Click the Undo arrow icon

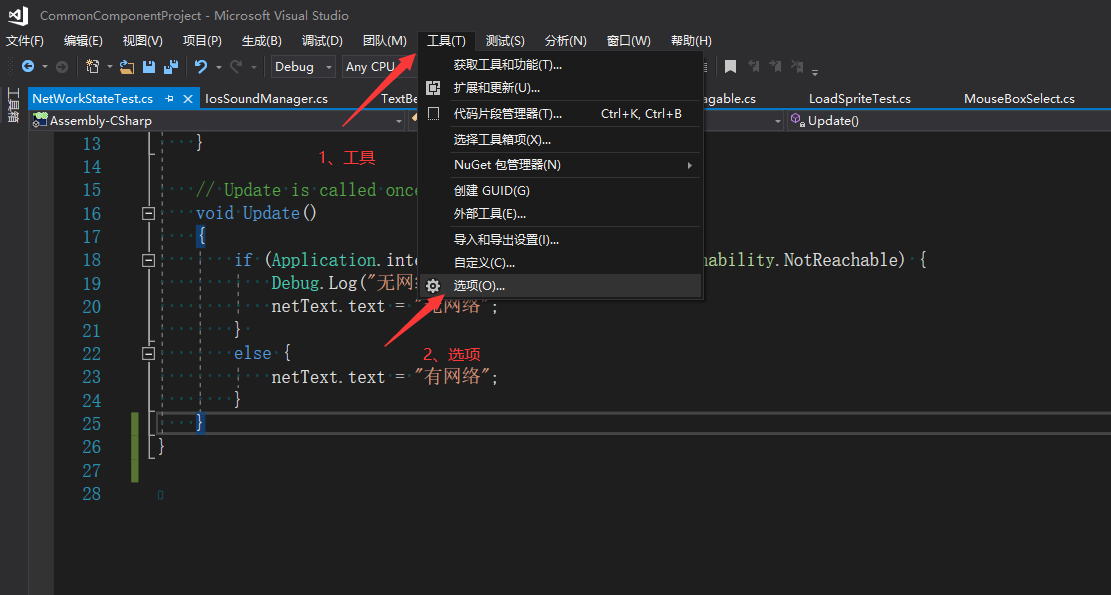[x=201, y=67]
